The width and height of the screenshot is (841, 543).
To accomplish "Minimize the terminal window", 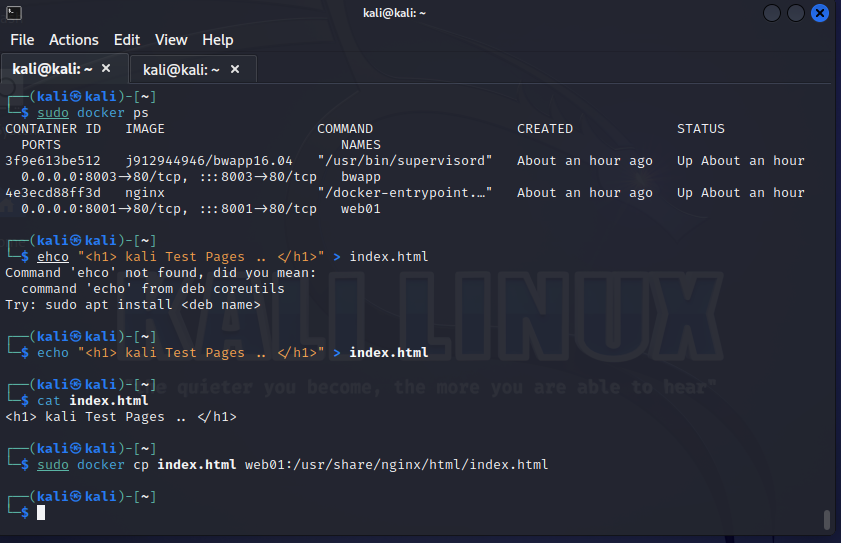I will (772, 13).
